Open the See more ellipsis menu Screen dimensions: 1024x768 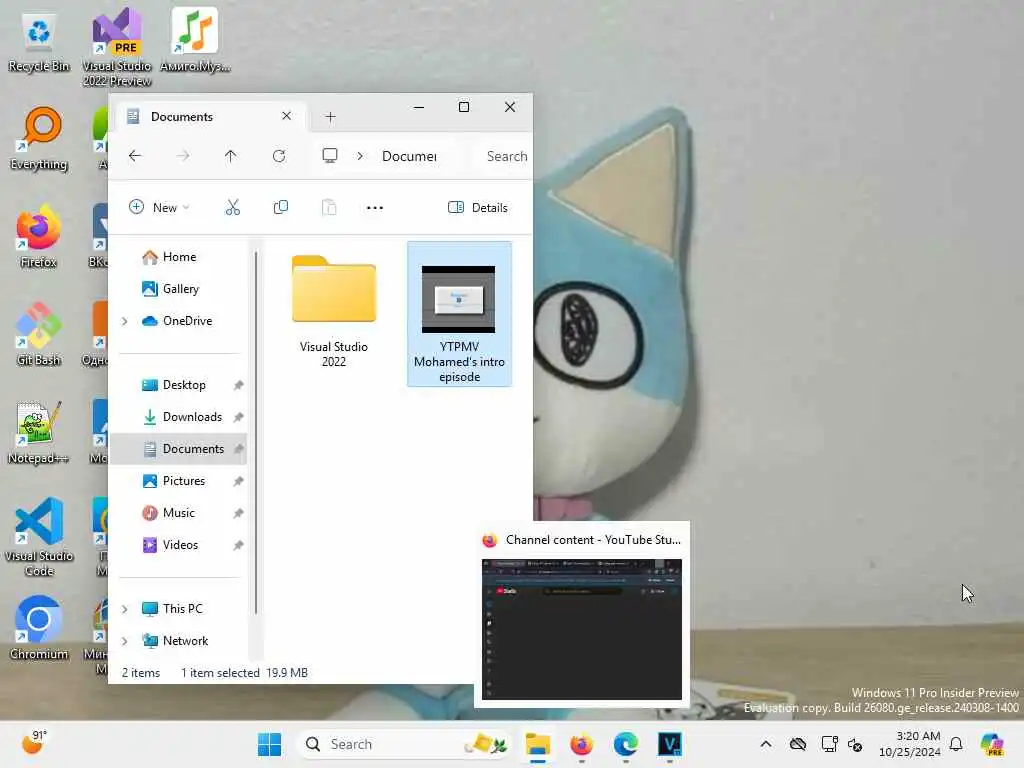pyautogui.click(x=375, y=208)
